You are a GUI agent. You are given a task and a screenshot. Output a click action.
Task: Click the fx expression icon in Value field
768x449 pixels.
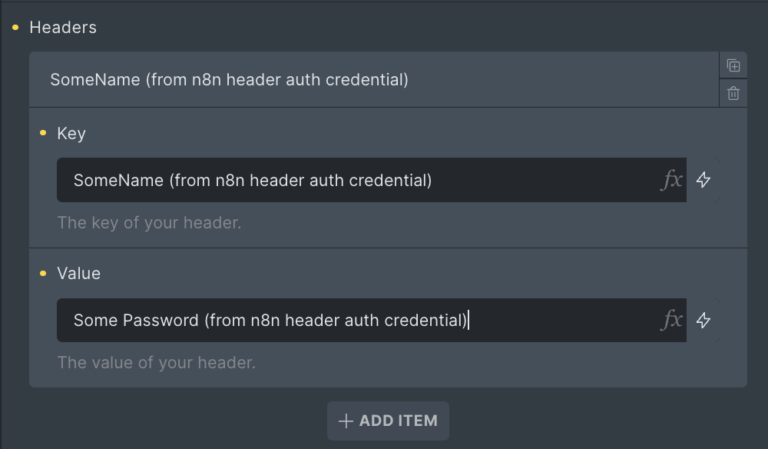(x=672, y=320)
